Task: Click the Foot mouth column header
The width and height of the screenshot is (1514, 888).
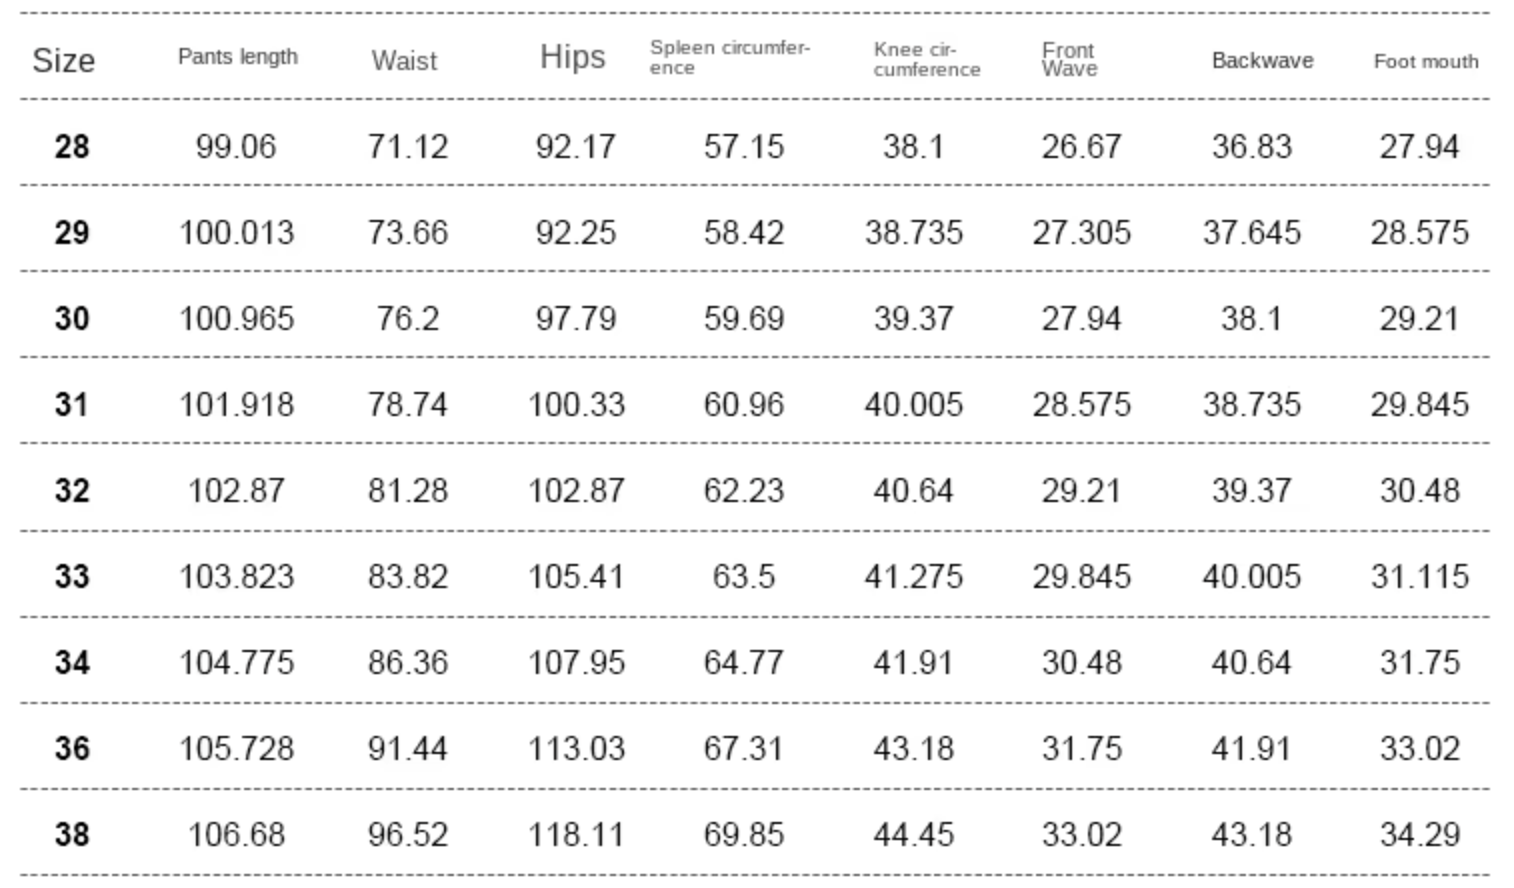Action: click(x=1426, y=61)
